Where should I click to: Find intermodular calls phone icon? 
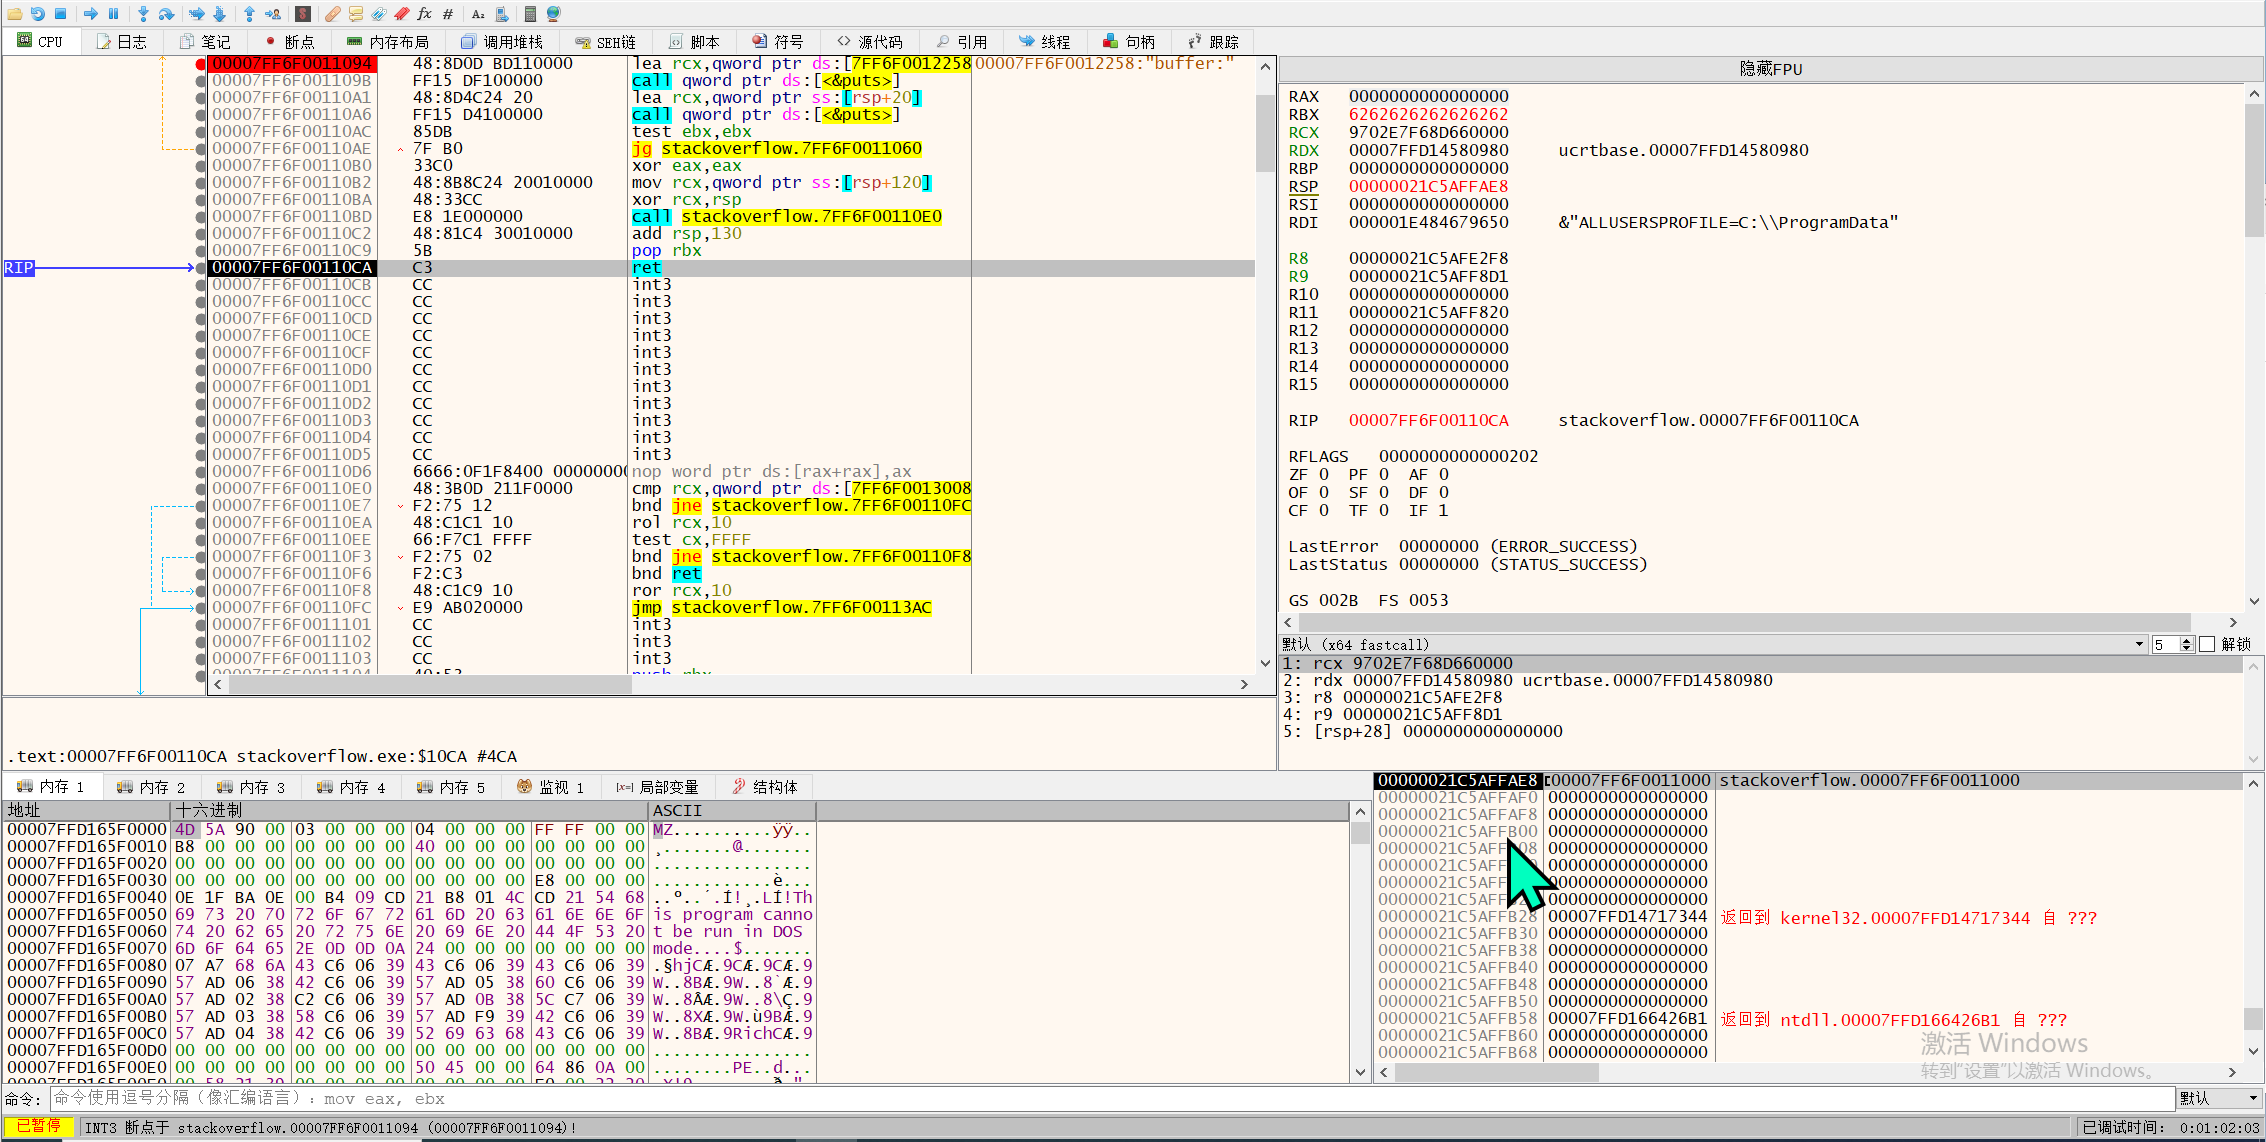coord(501,13)
